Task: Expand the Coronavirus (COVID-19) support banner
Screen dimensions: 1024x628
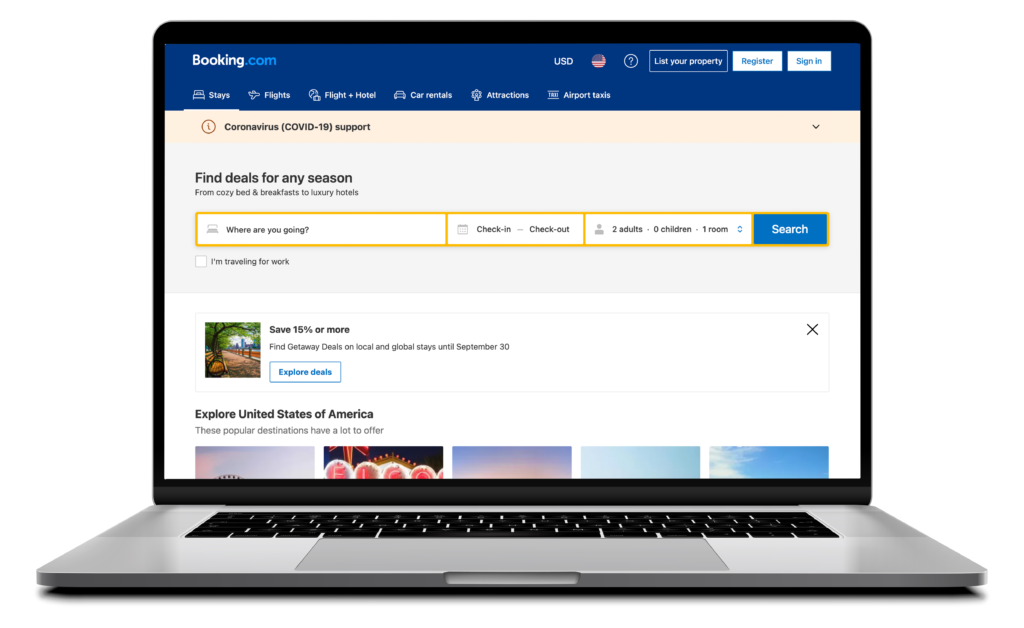Action: click(816, 127)
